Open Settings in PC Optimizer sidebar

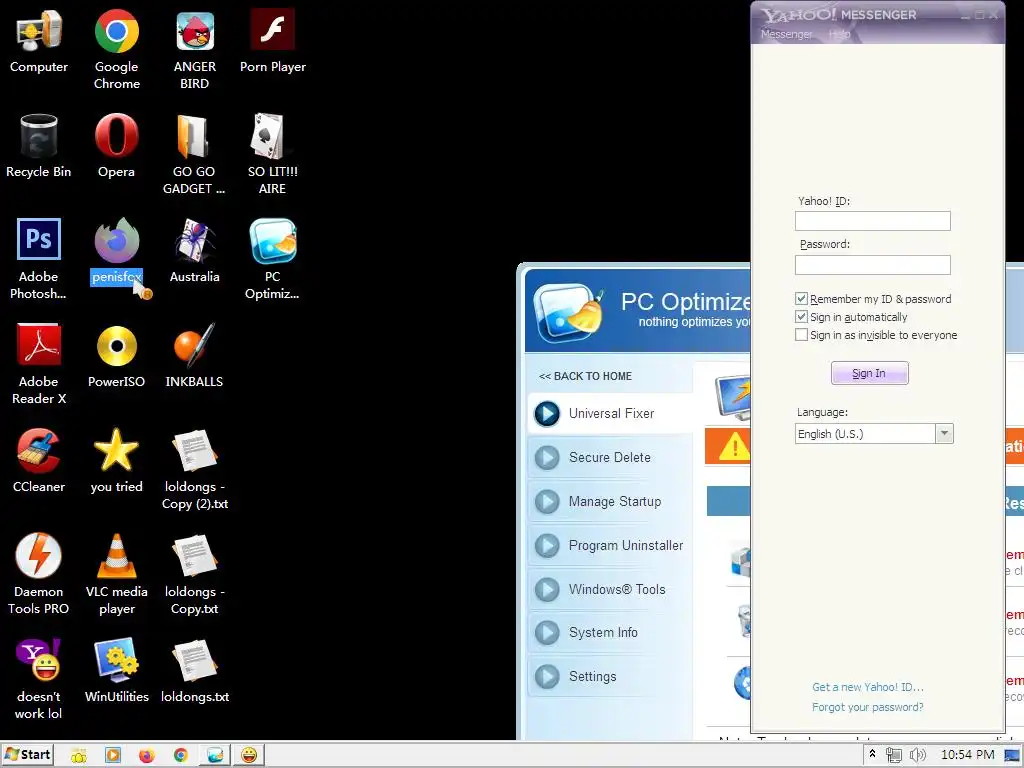click(610, 676)
